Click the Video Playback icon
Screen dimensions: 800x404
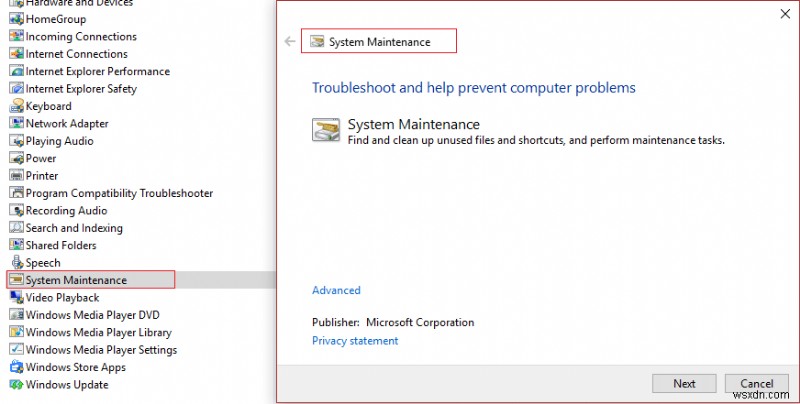[17, 298]
